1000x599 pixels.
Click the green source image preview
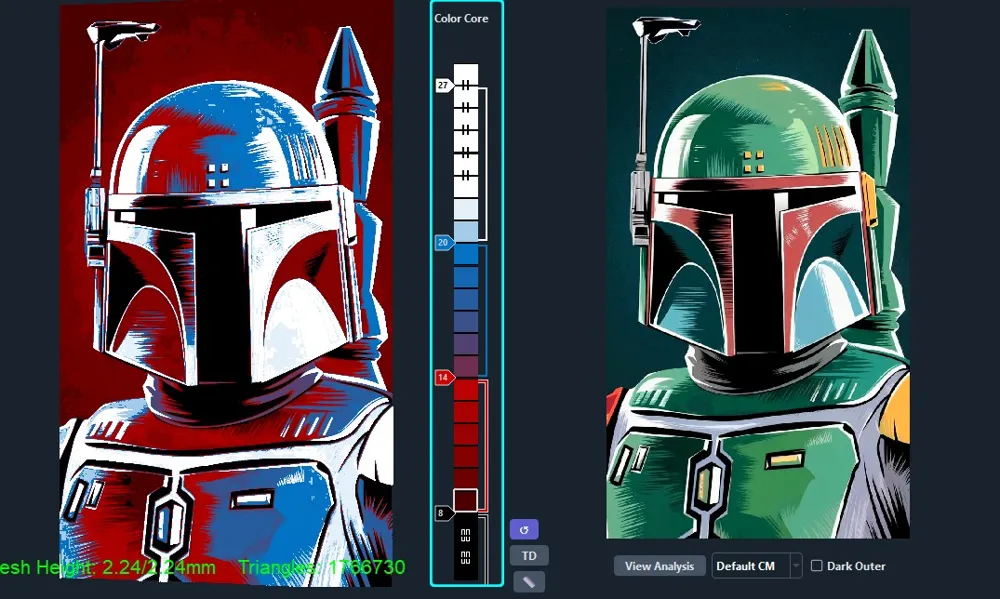click(x=758, y=273)
